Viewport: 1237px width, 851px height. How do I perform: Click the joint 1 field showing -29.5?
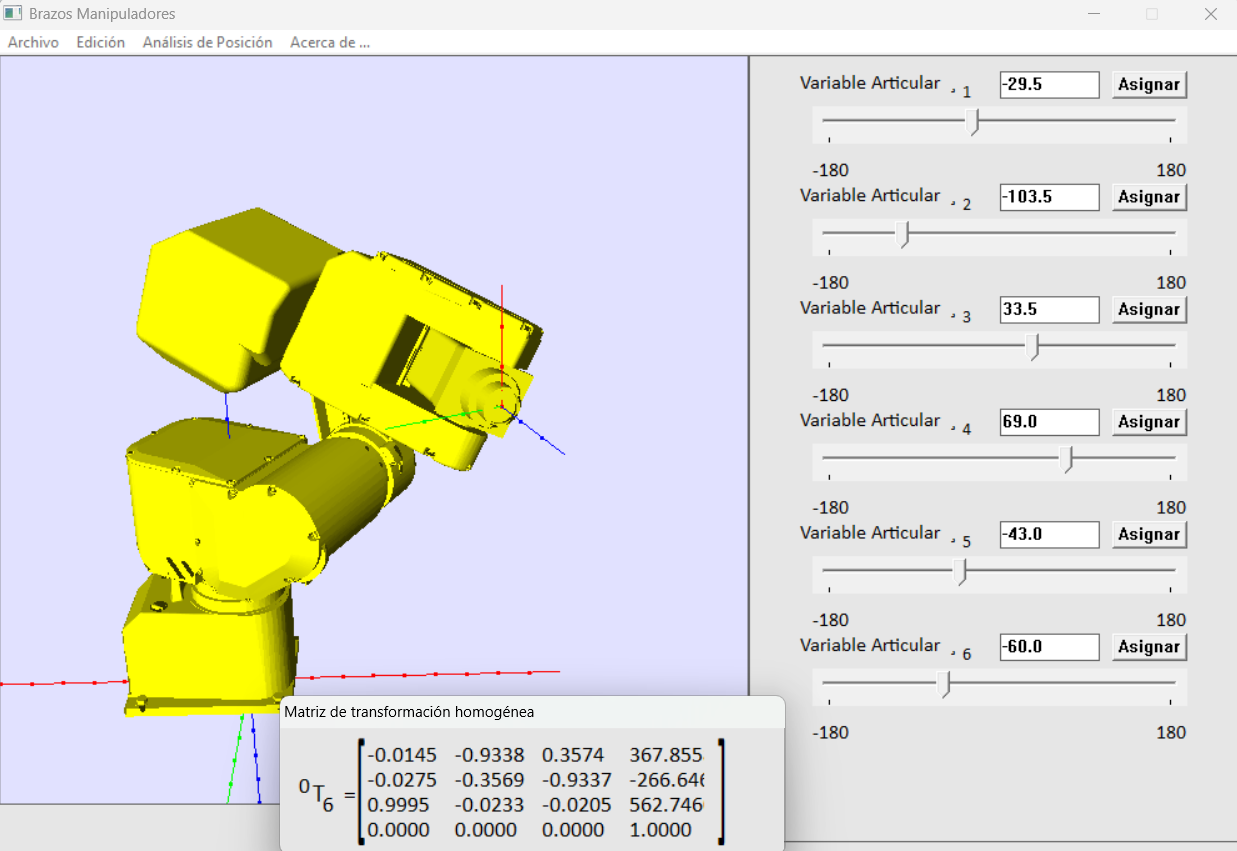click(x=1049, y=84)
